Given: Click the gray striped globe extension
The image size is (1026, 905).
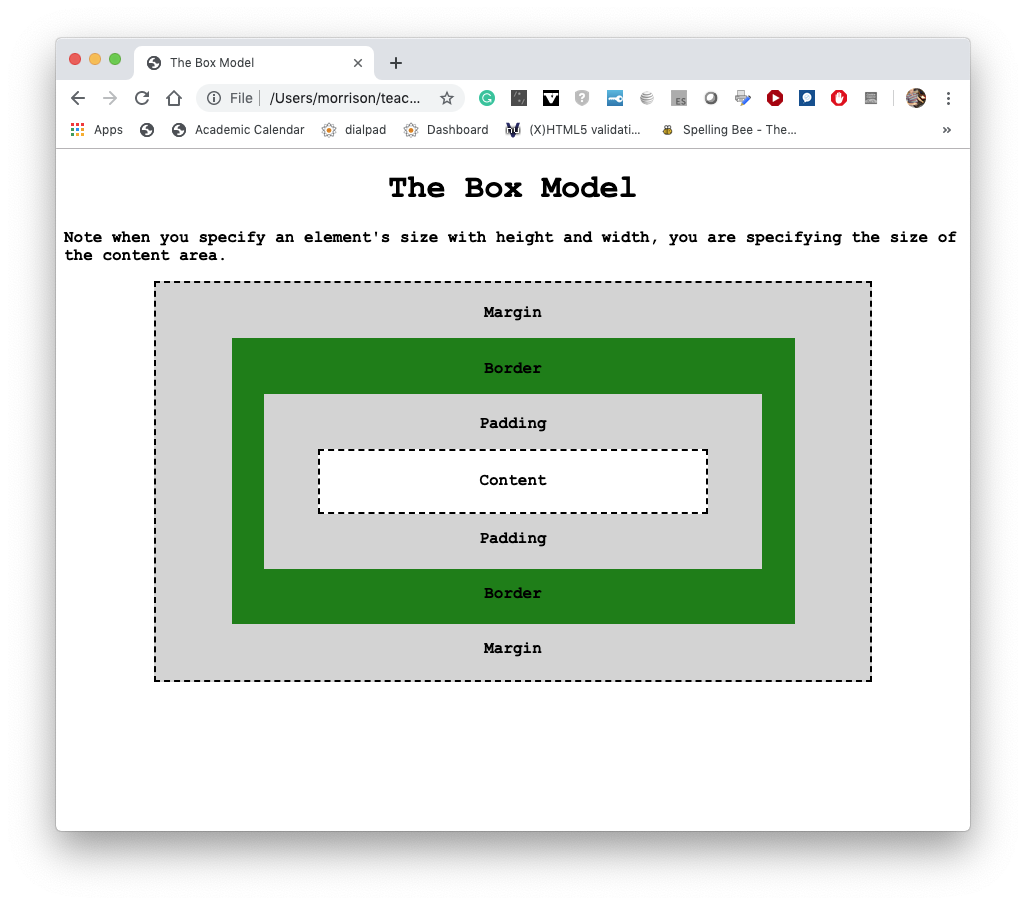Looking at the screenshot, I should (646, 98).
